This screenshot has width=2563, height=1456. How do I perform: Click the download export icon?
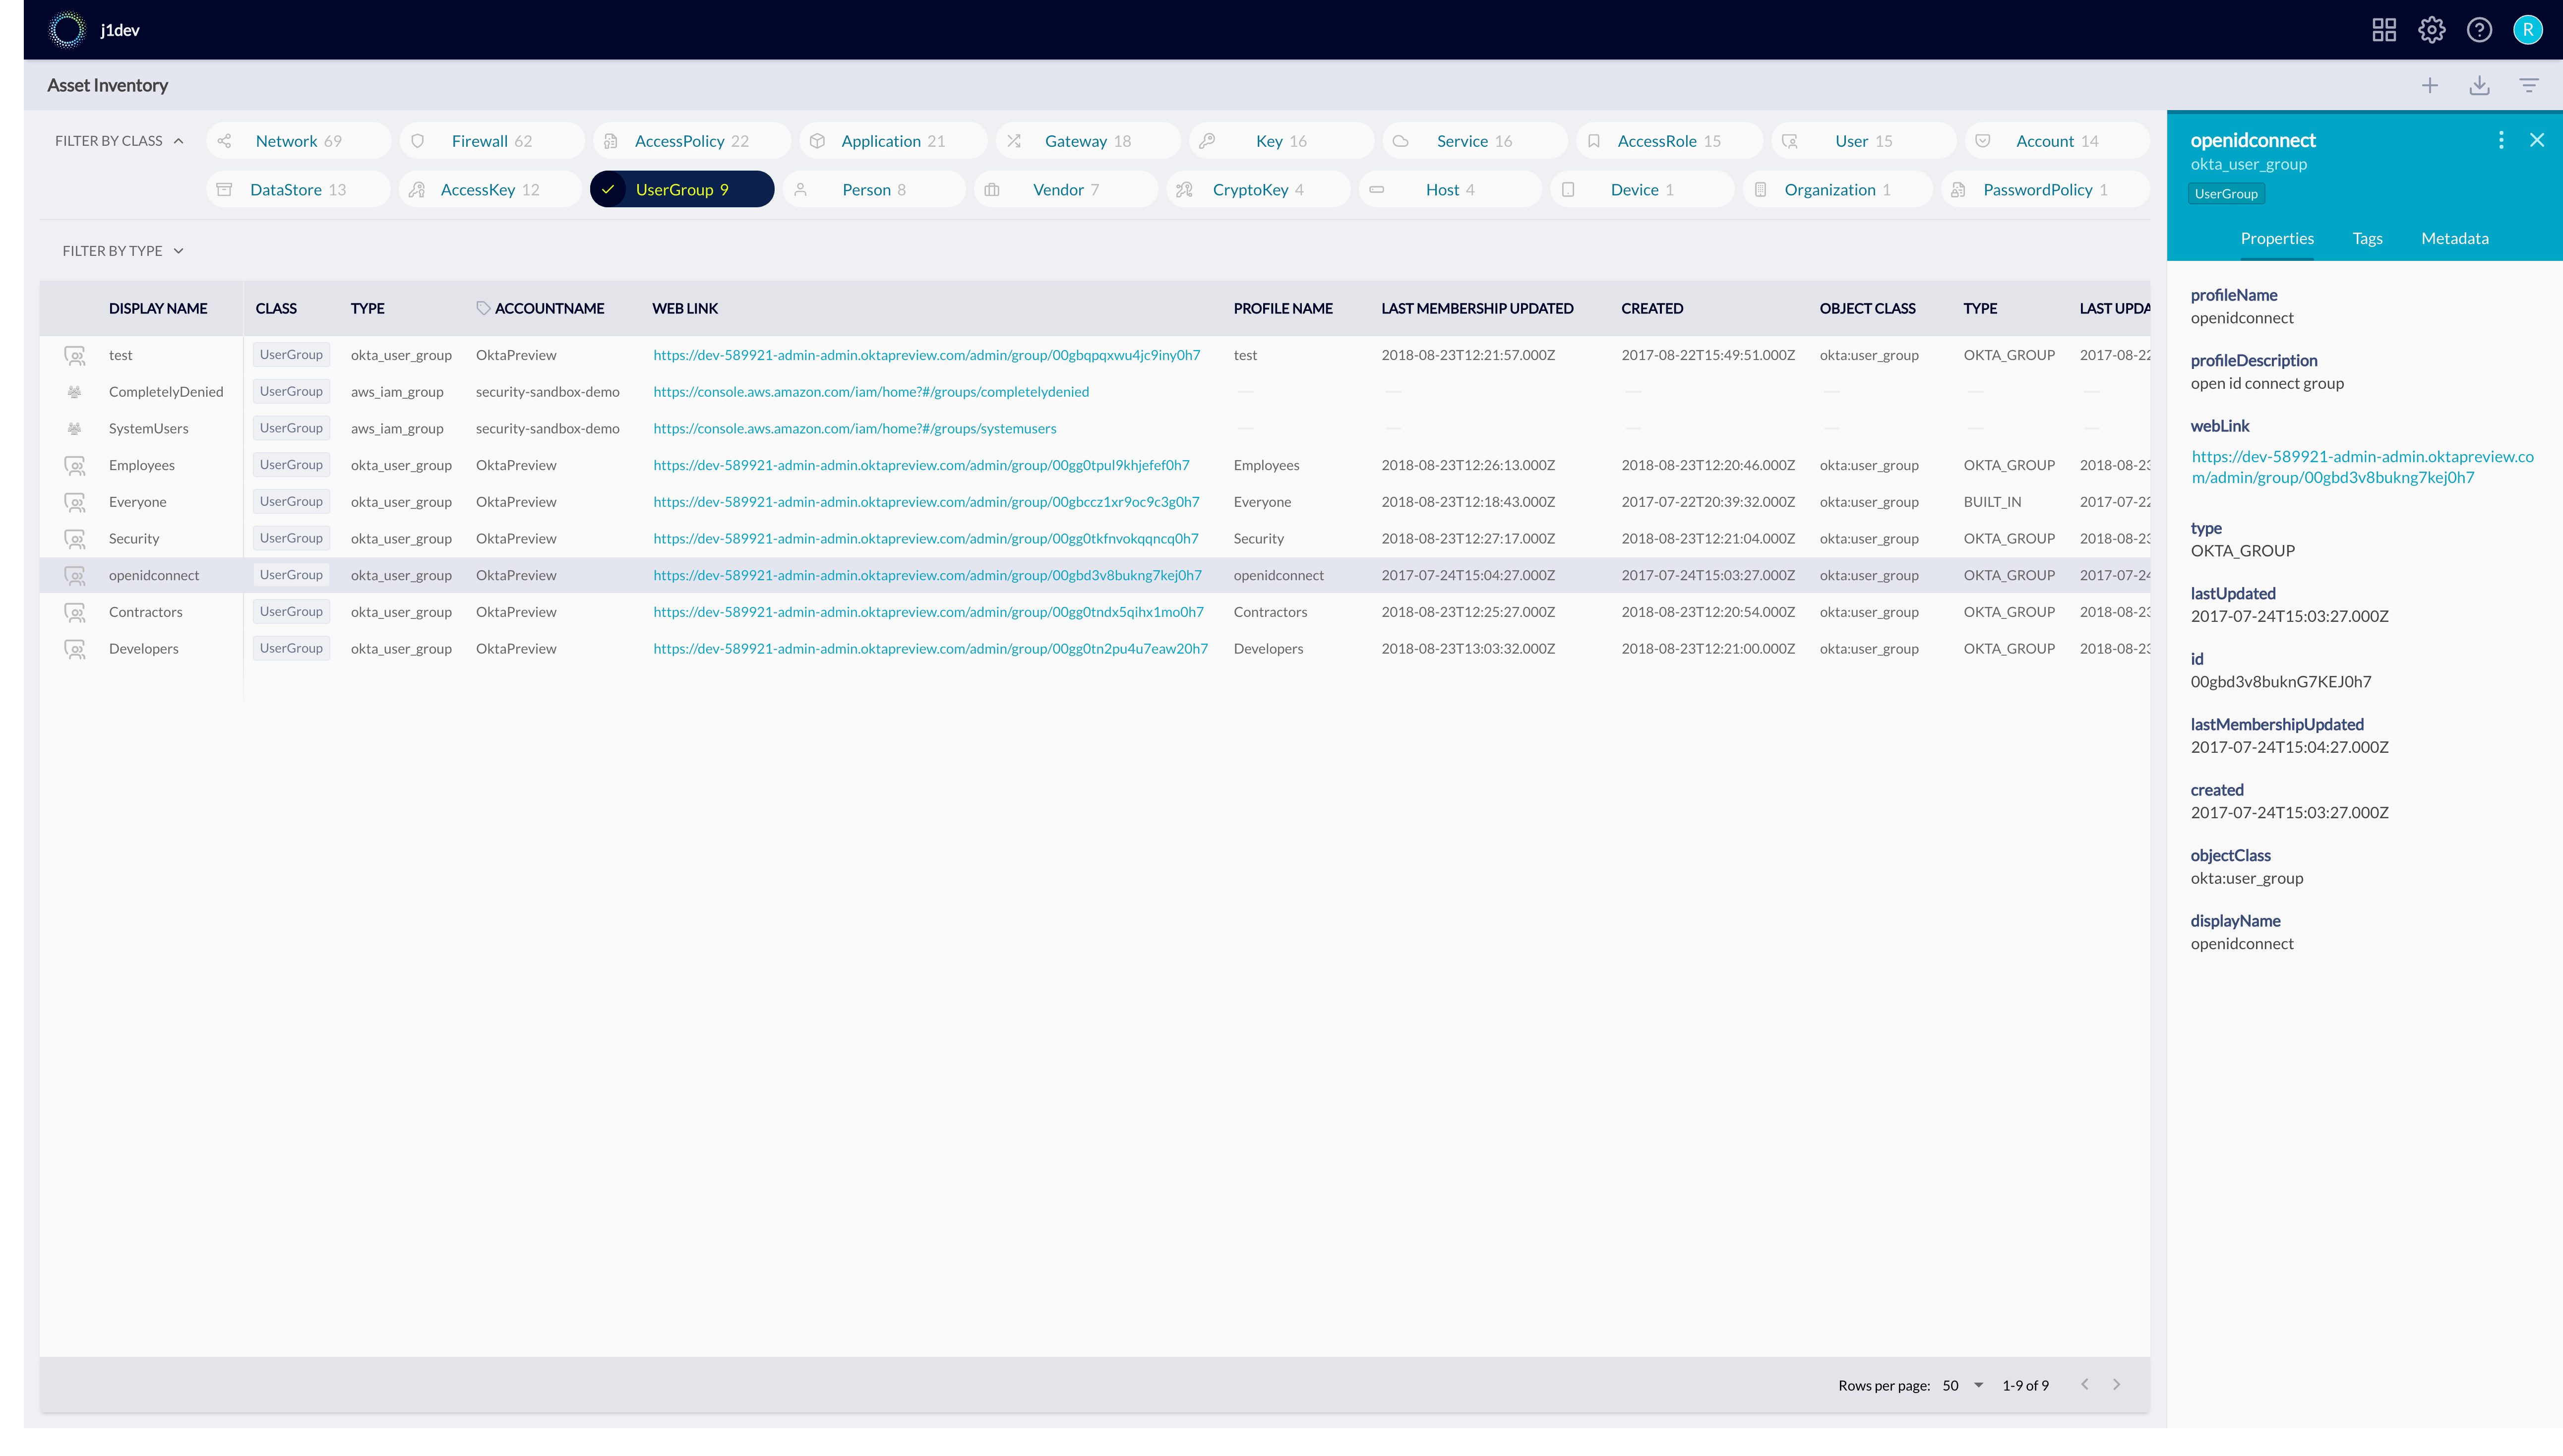coord(2479,86)
